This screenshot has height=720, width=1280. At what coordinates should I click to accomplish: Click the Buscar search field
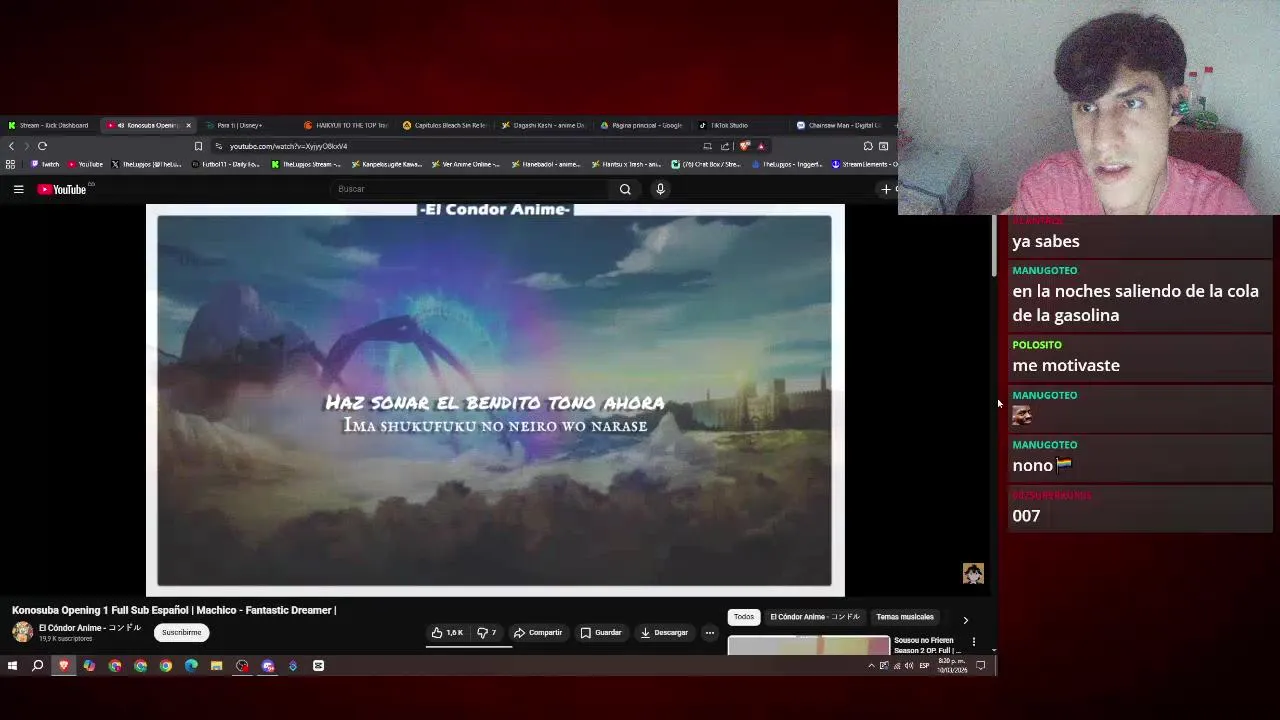click(x=470, y=189)
